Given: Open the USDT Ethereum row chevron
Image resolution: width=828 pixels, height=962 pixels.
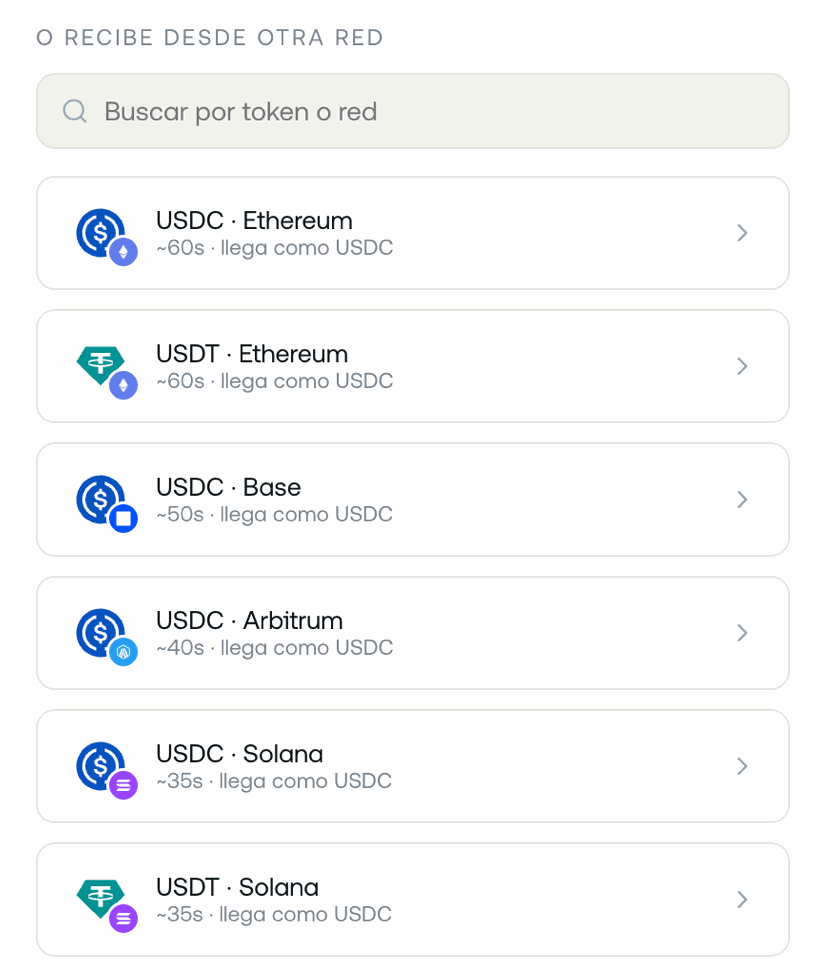Looking at the screenshot, I should (x=742, y=366).
